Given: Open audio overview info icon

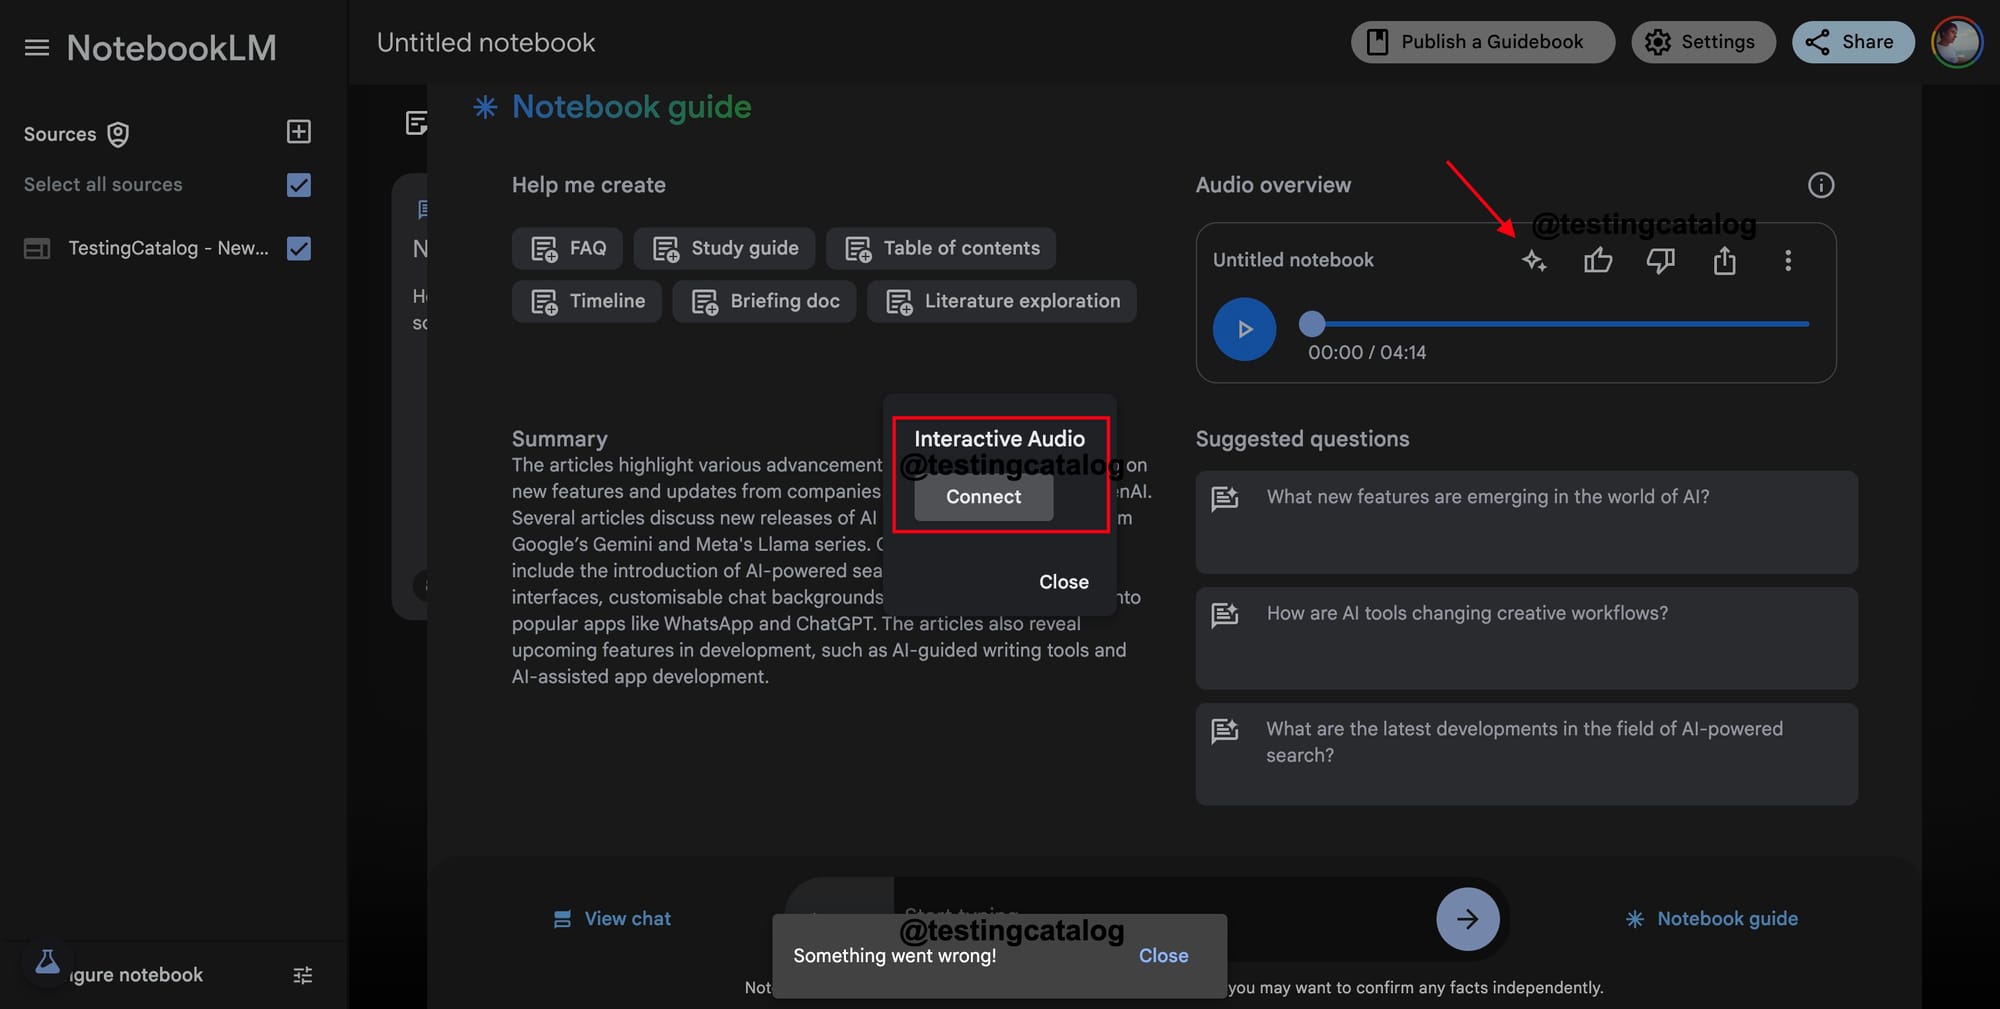Looking at the screenshot, I should tap(1821, 185).
